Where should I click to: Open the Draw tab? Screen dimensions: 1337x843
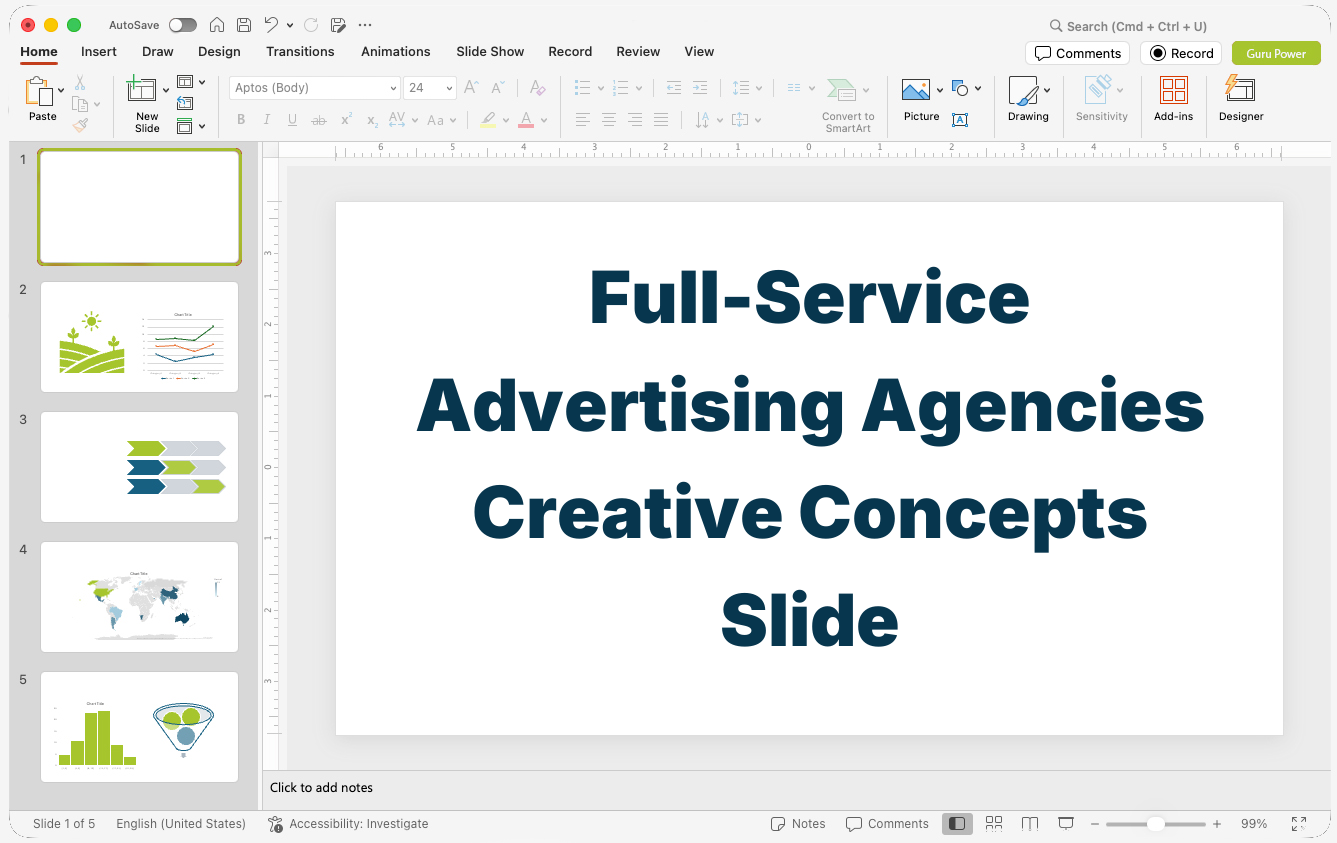coord(158,52)
